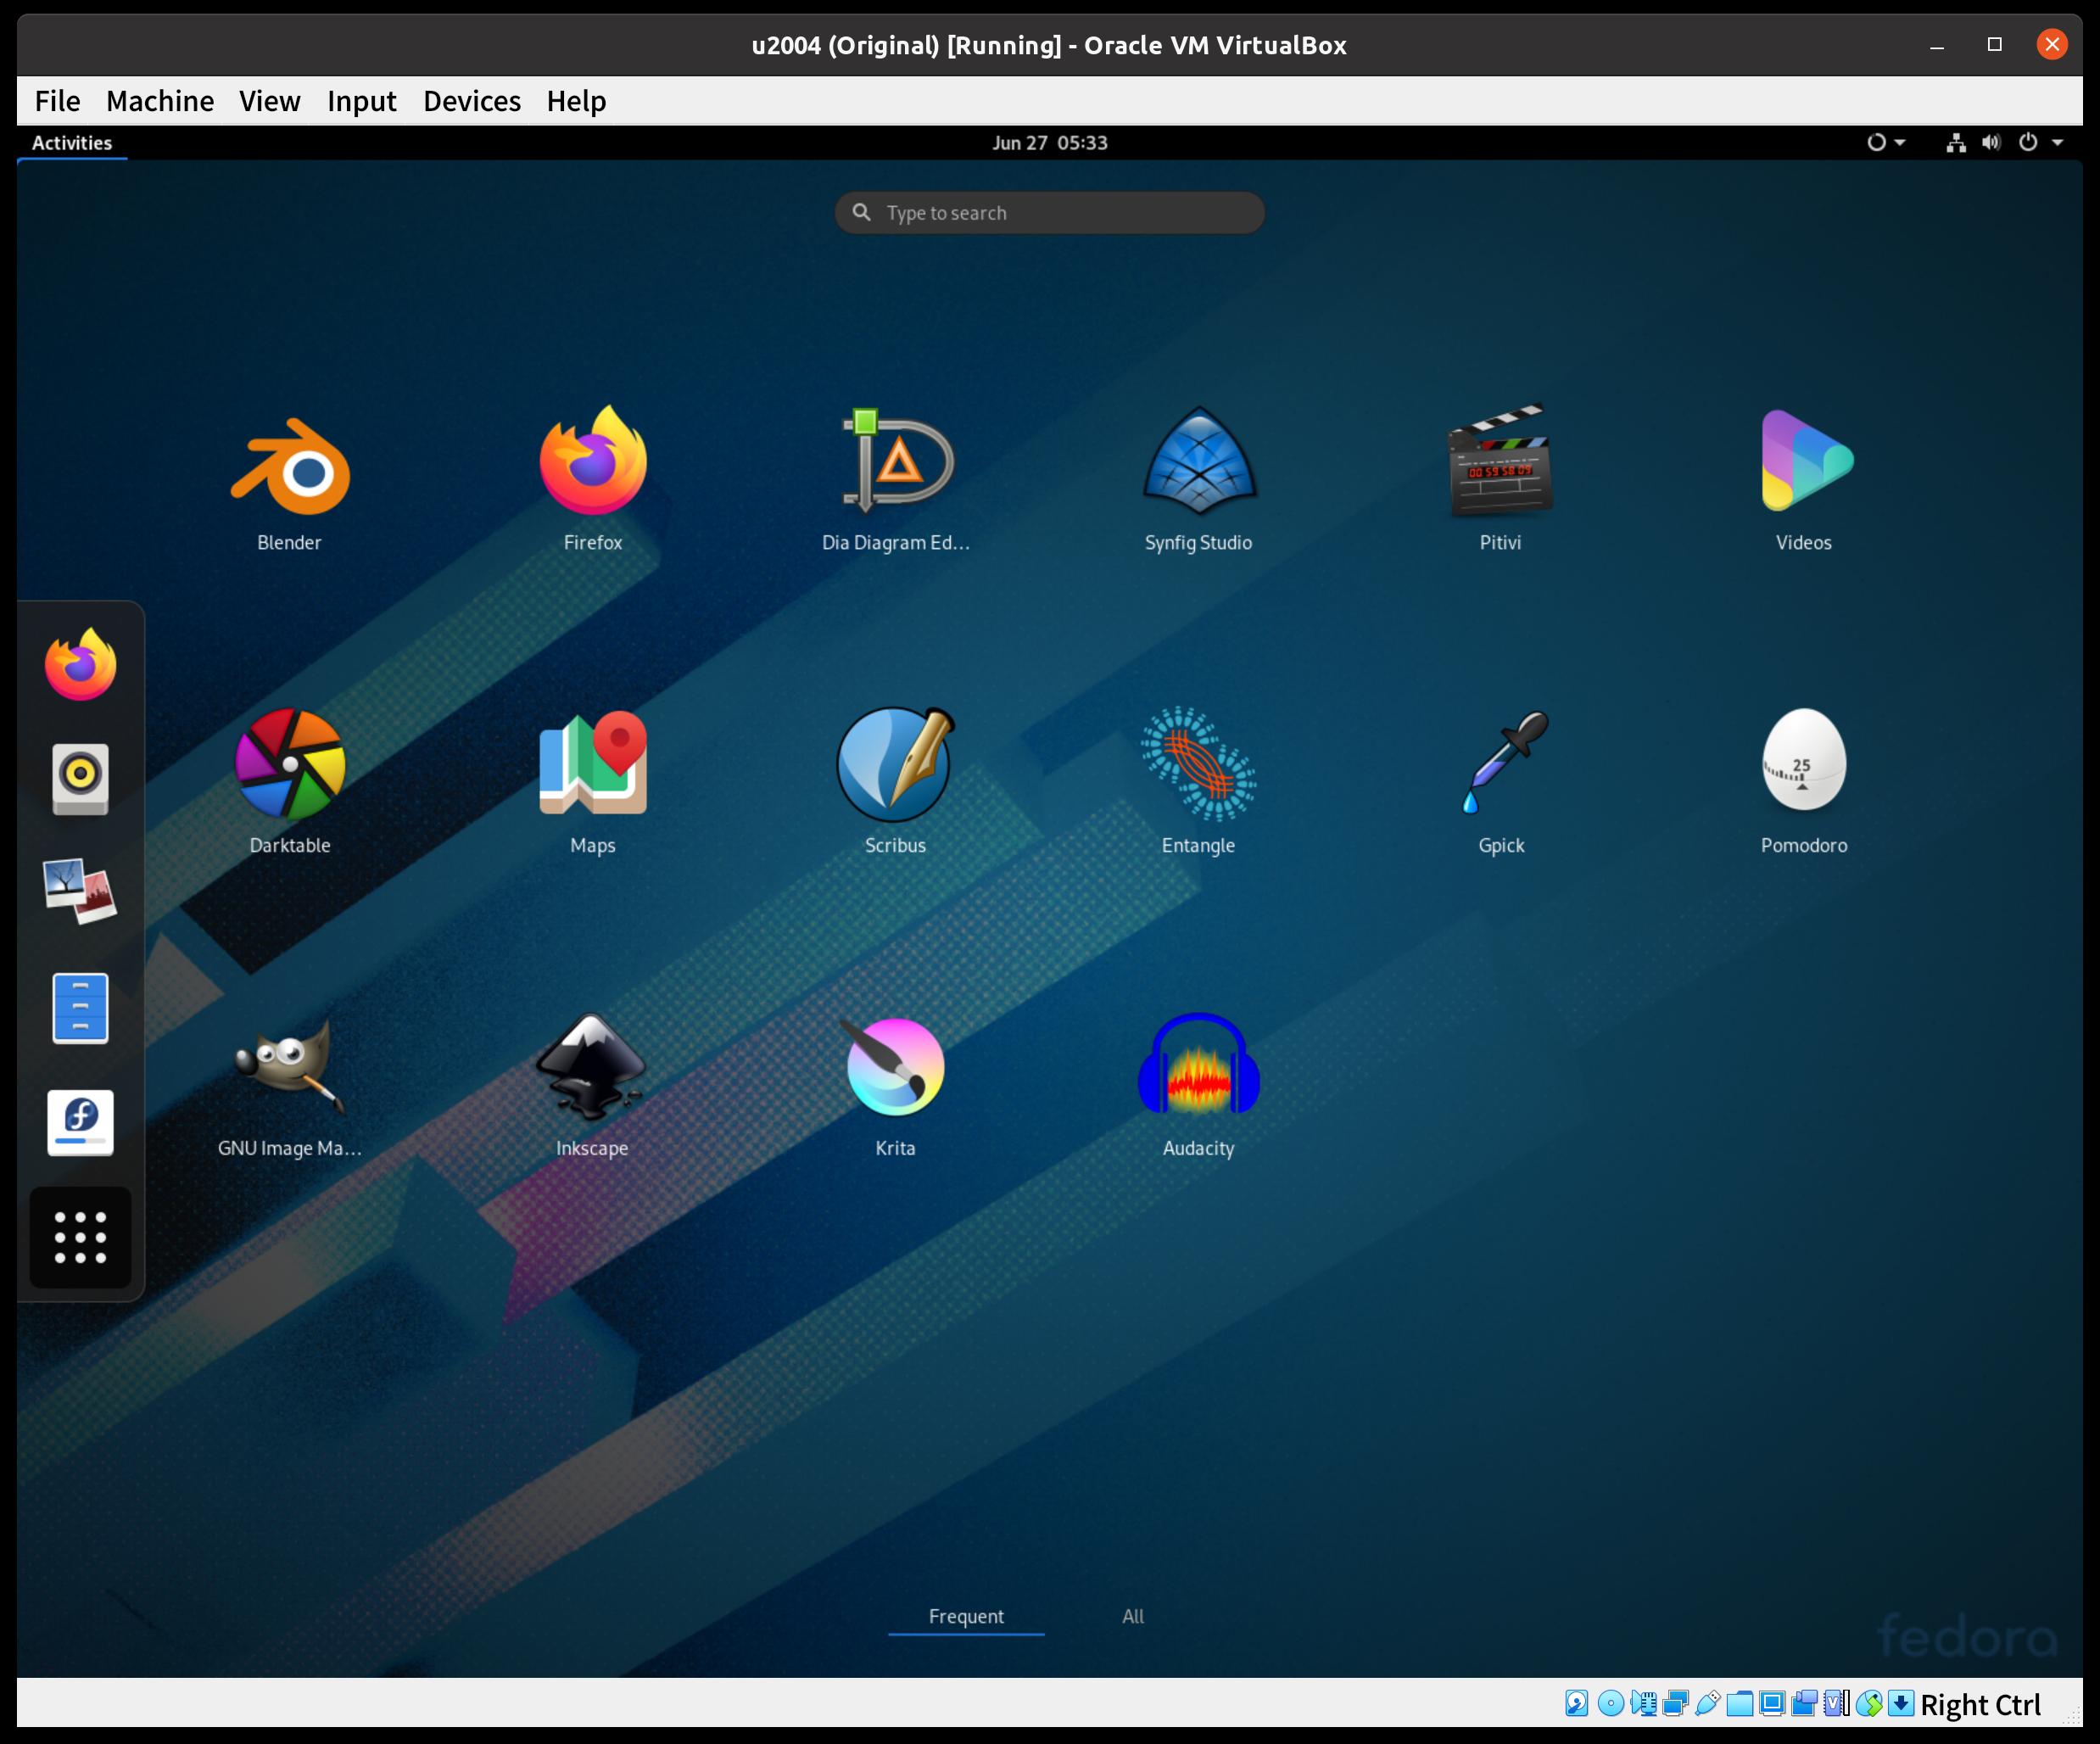Viewport: 2100px width, 1744px height.
Task: Click the display status icon
Action: 1772,1703
